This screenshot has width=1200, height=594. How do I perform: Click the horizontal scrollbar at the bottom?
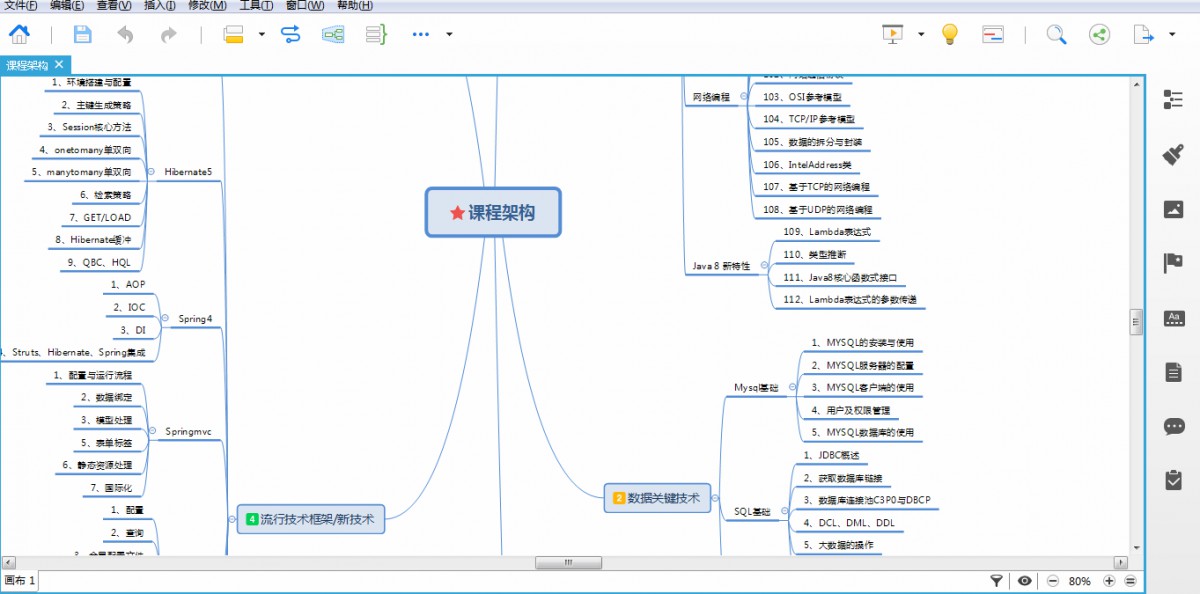tap(568, 562)
